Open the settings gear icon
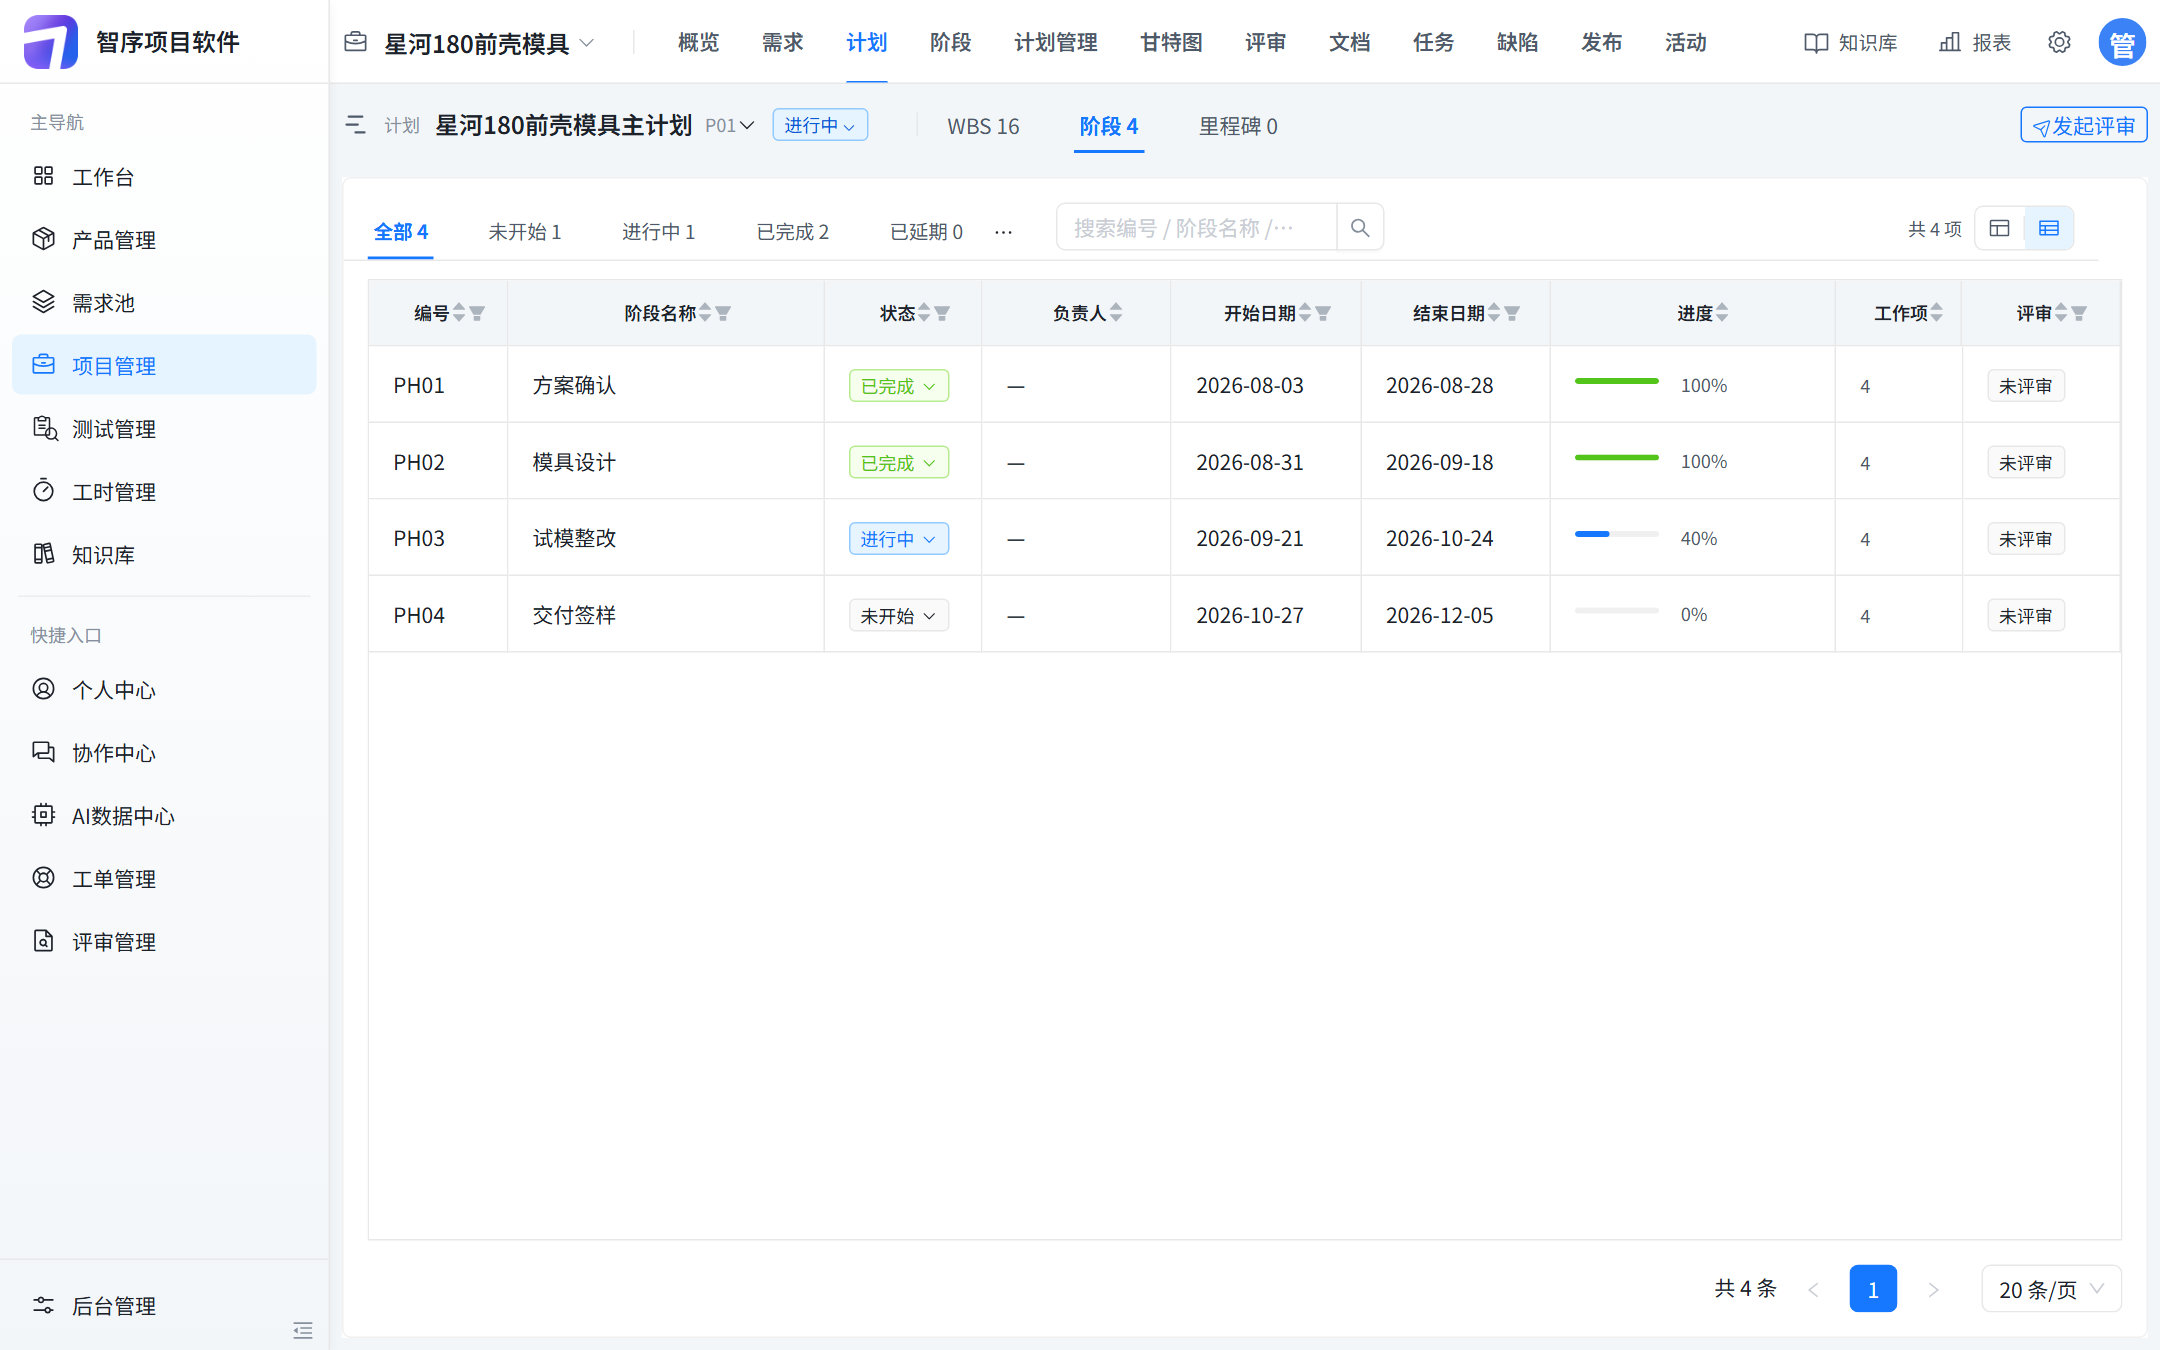 [2058, 42]
